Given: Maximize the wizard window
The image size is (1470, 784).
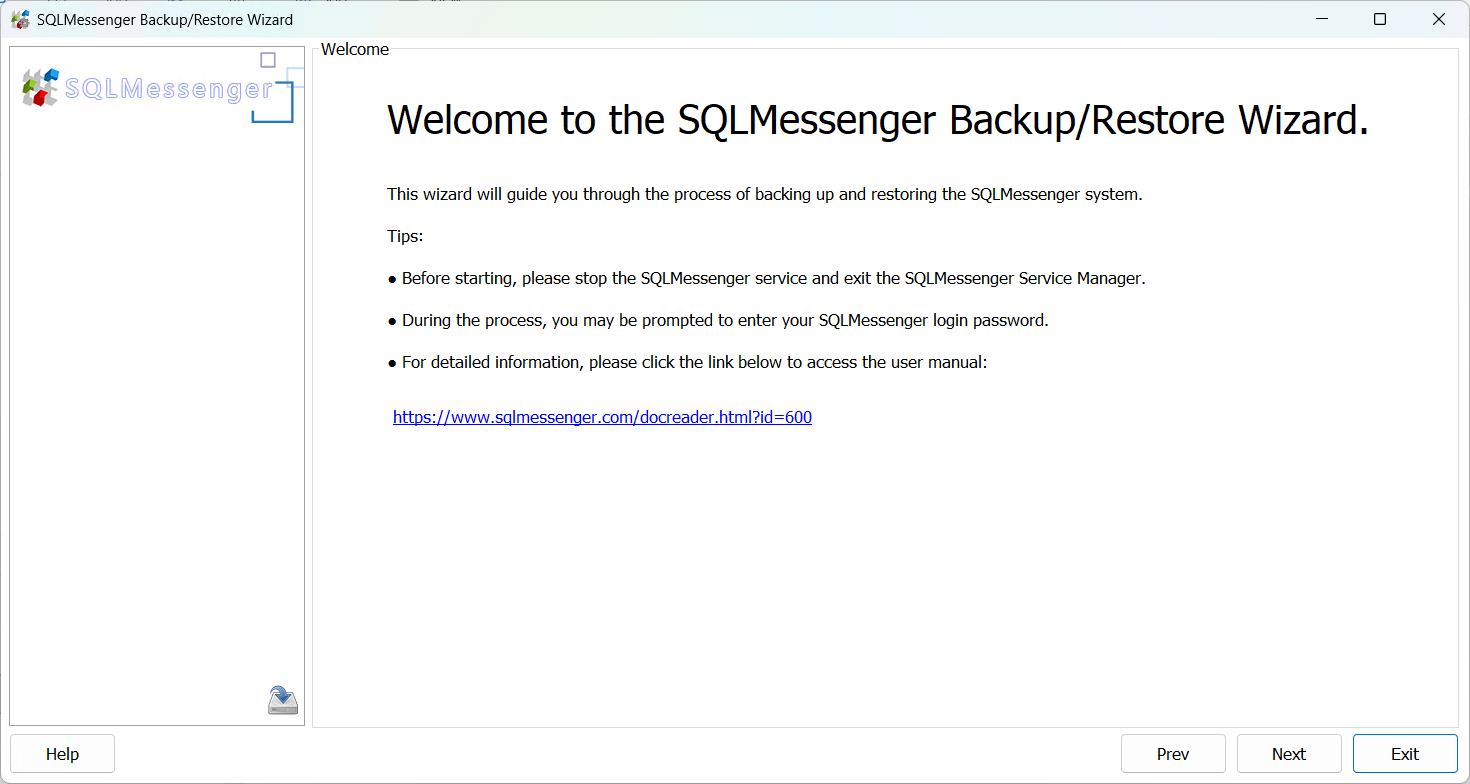Looking at the screenshot, I should (x=1380, y=18).
